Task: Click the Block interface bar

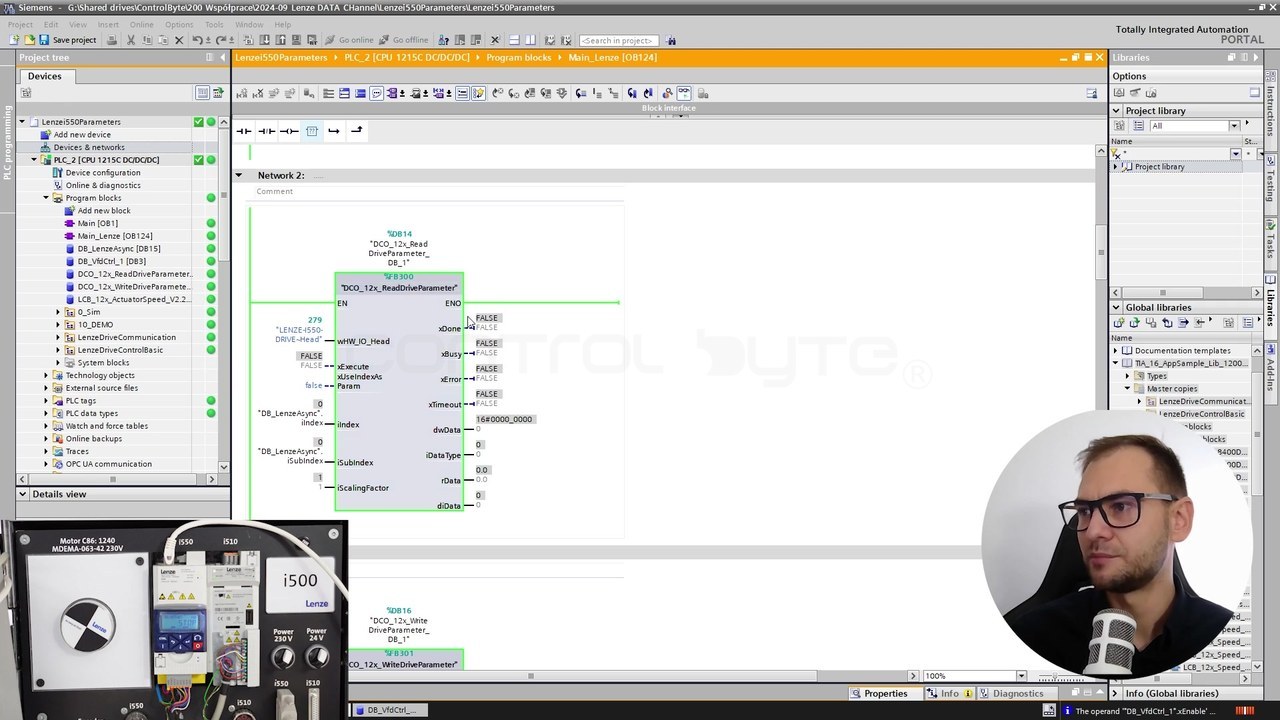Action: [668, 108]
